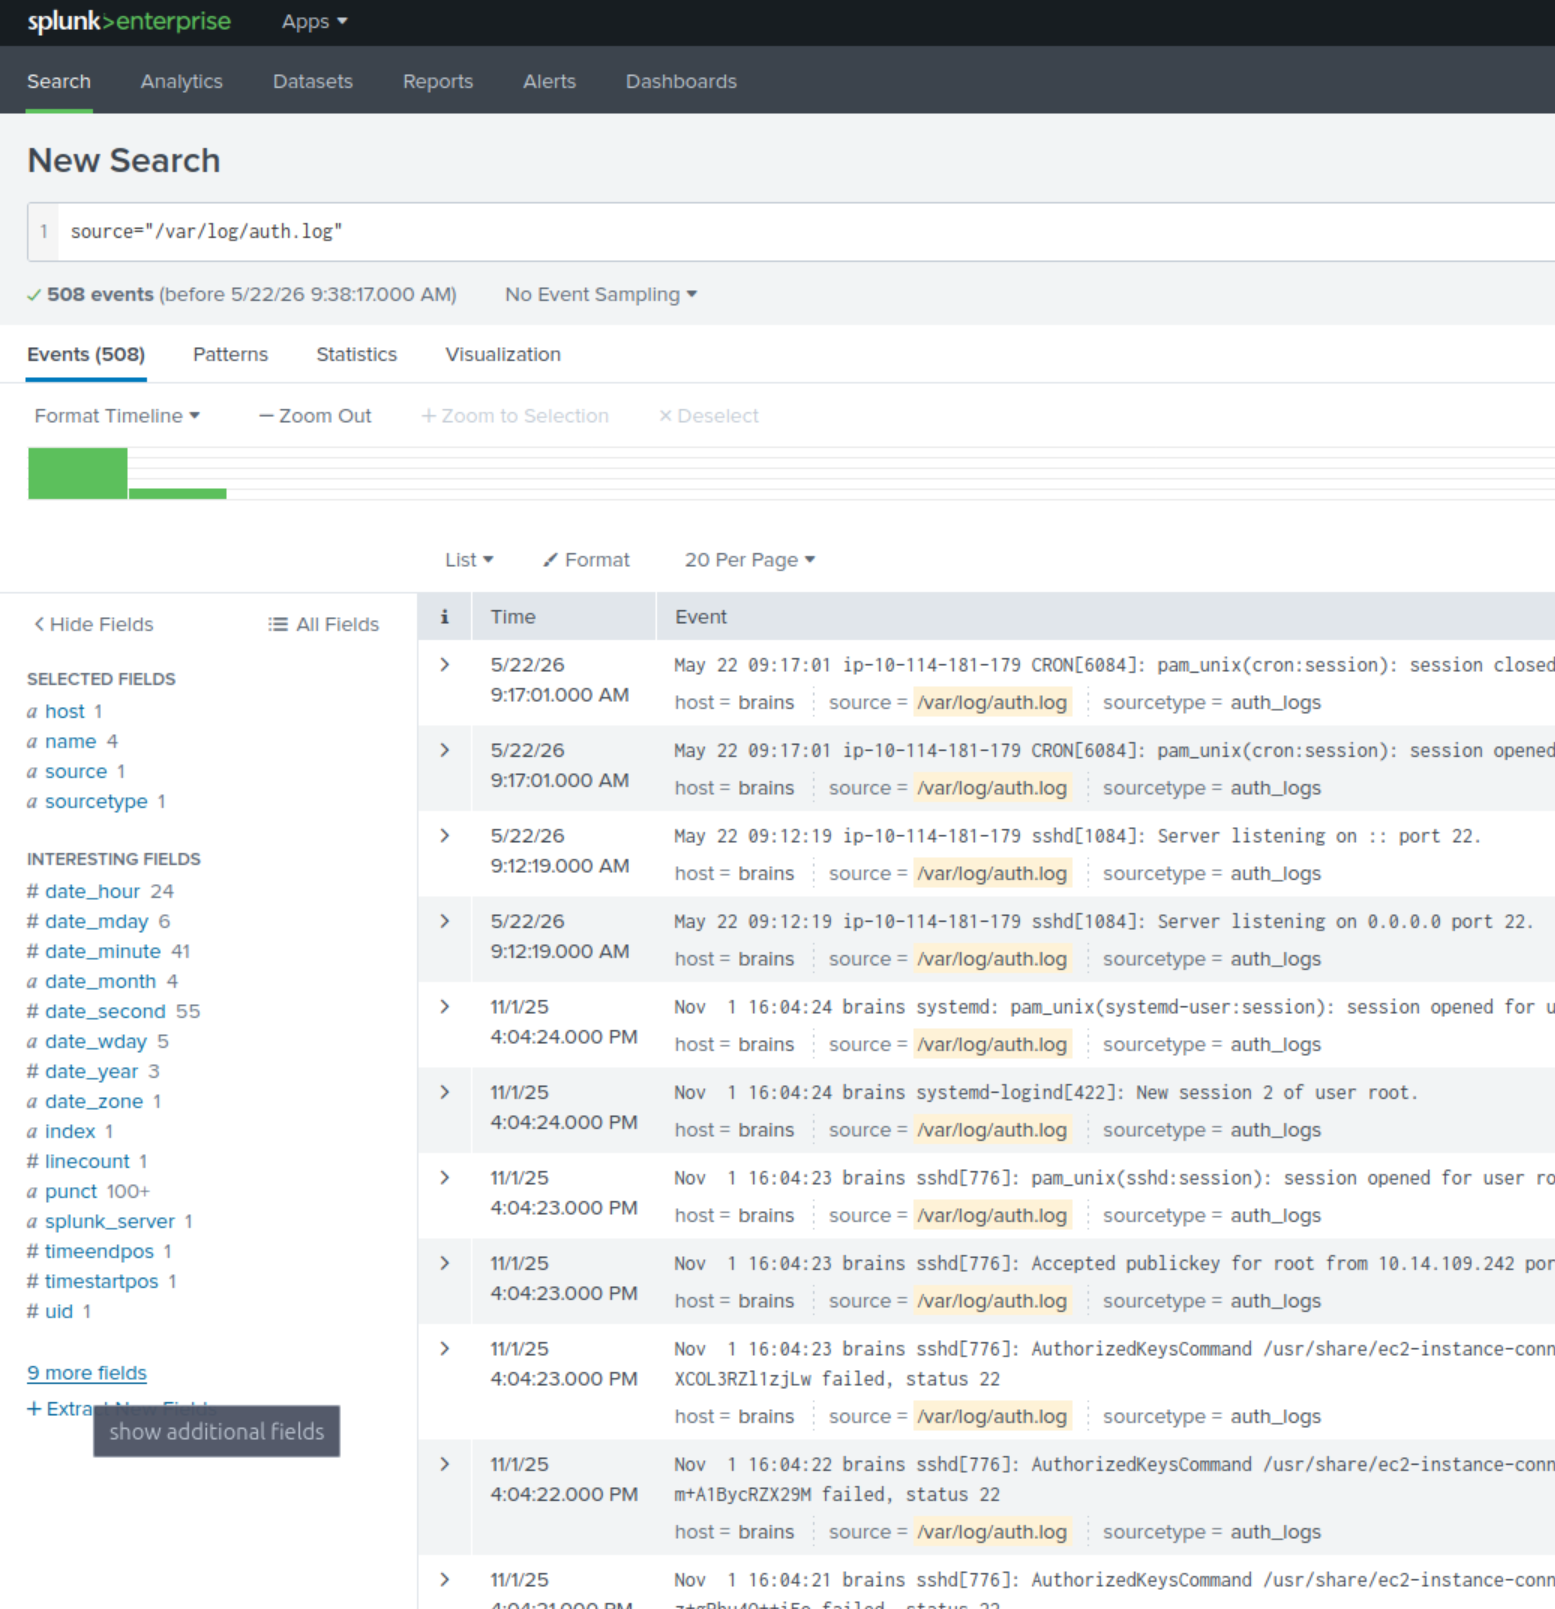Open the uid interesting field

coord(59,1311)
